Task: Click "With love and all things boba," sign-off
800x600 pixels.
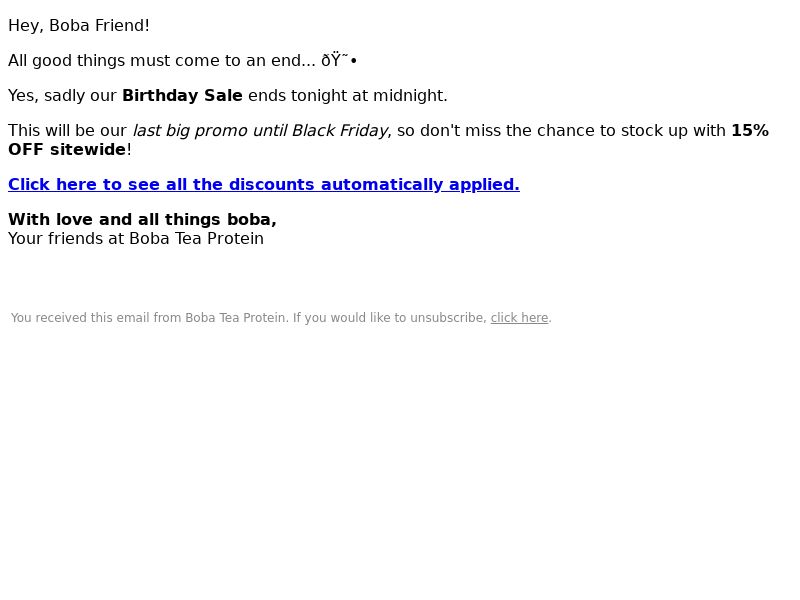Action: point(142,220)
